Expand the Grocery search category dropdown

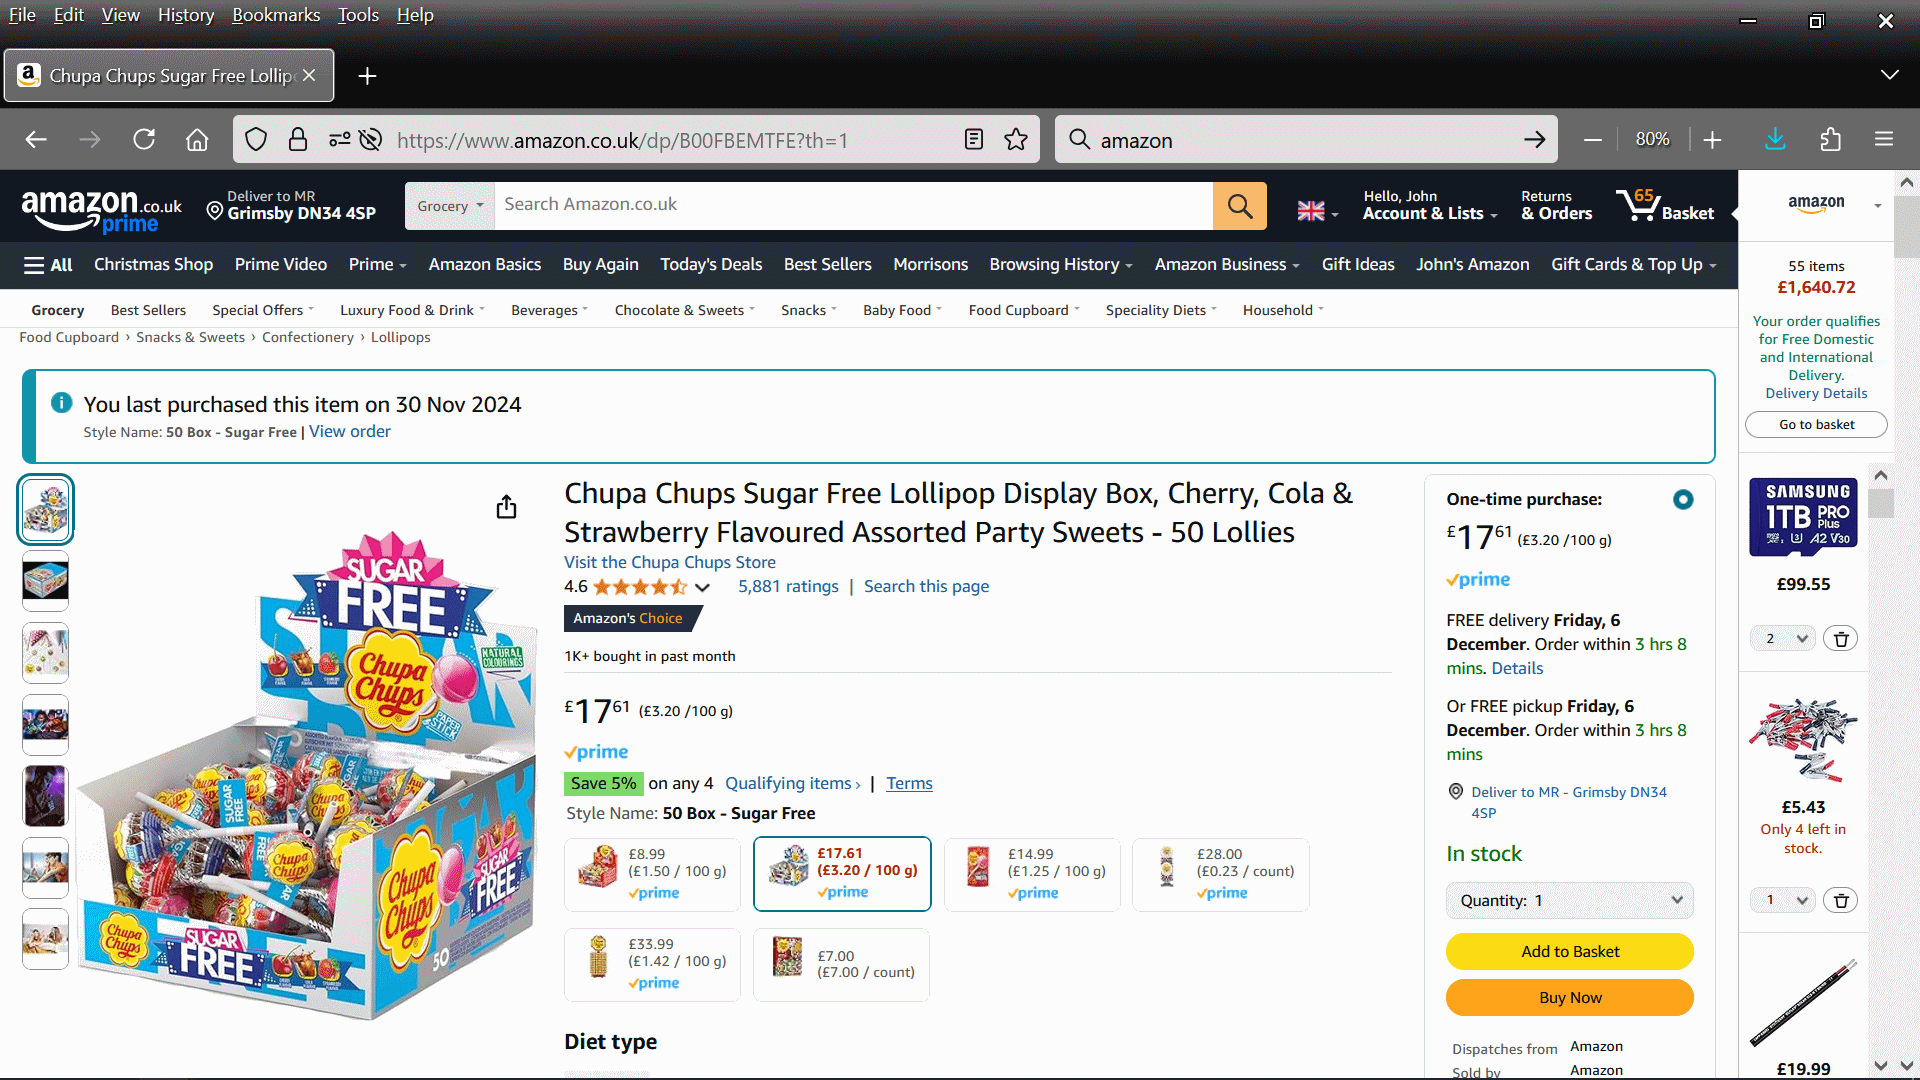(x=450, y=206)
